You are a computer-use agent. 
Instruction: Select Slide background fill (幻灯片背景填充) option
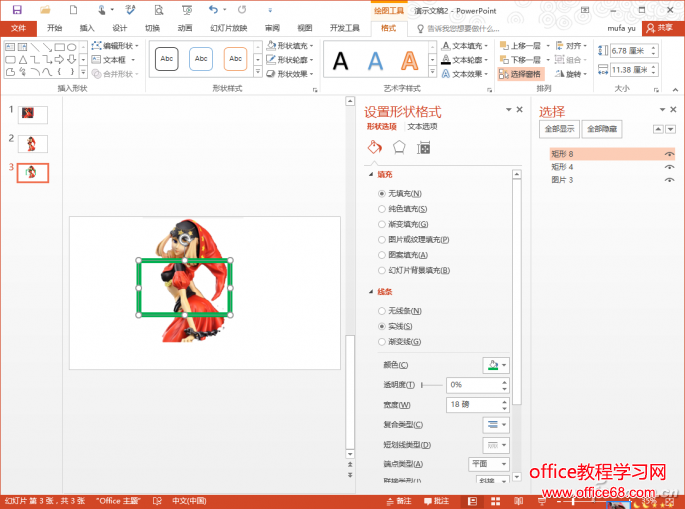(x=381, y=270)
